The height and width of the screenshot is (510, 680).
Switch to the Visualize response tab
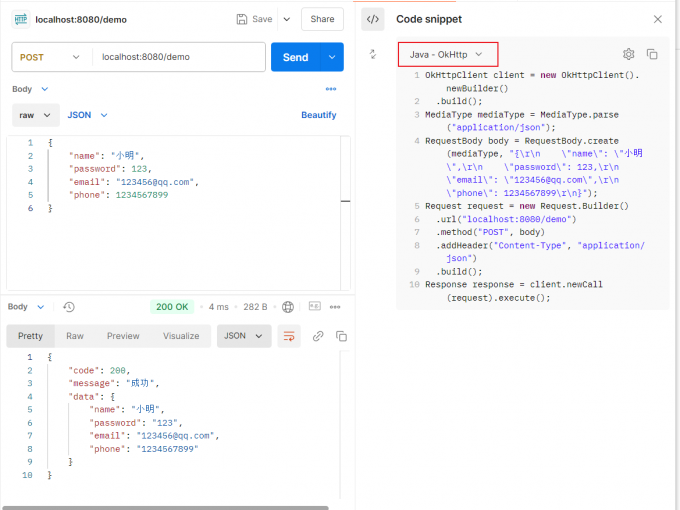pos(181,336)
